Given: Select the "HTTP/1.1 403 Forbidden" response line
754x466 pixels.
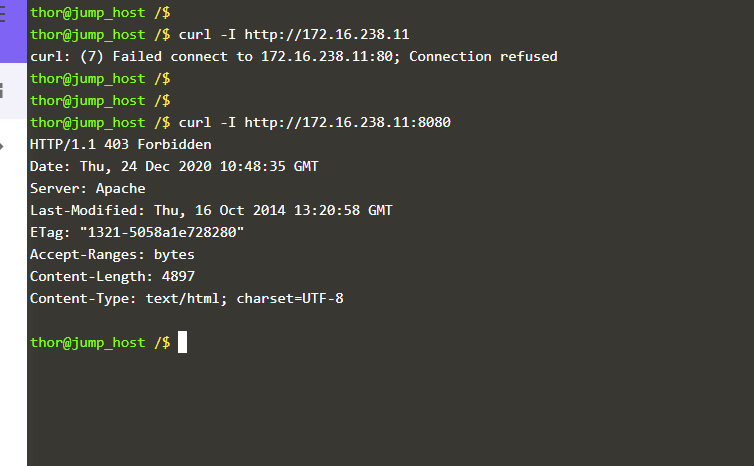Looking at the screenshot, I should [x=120, y=144].
